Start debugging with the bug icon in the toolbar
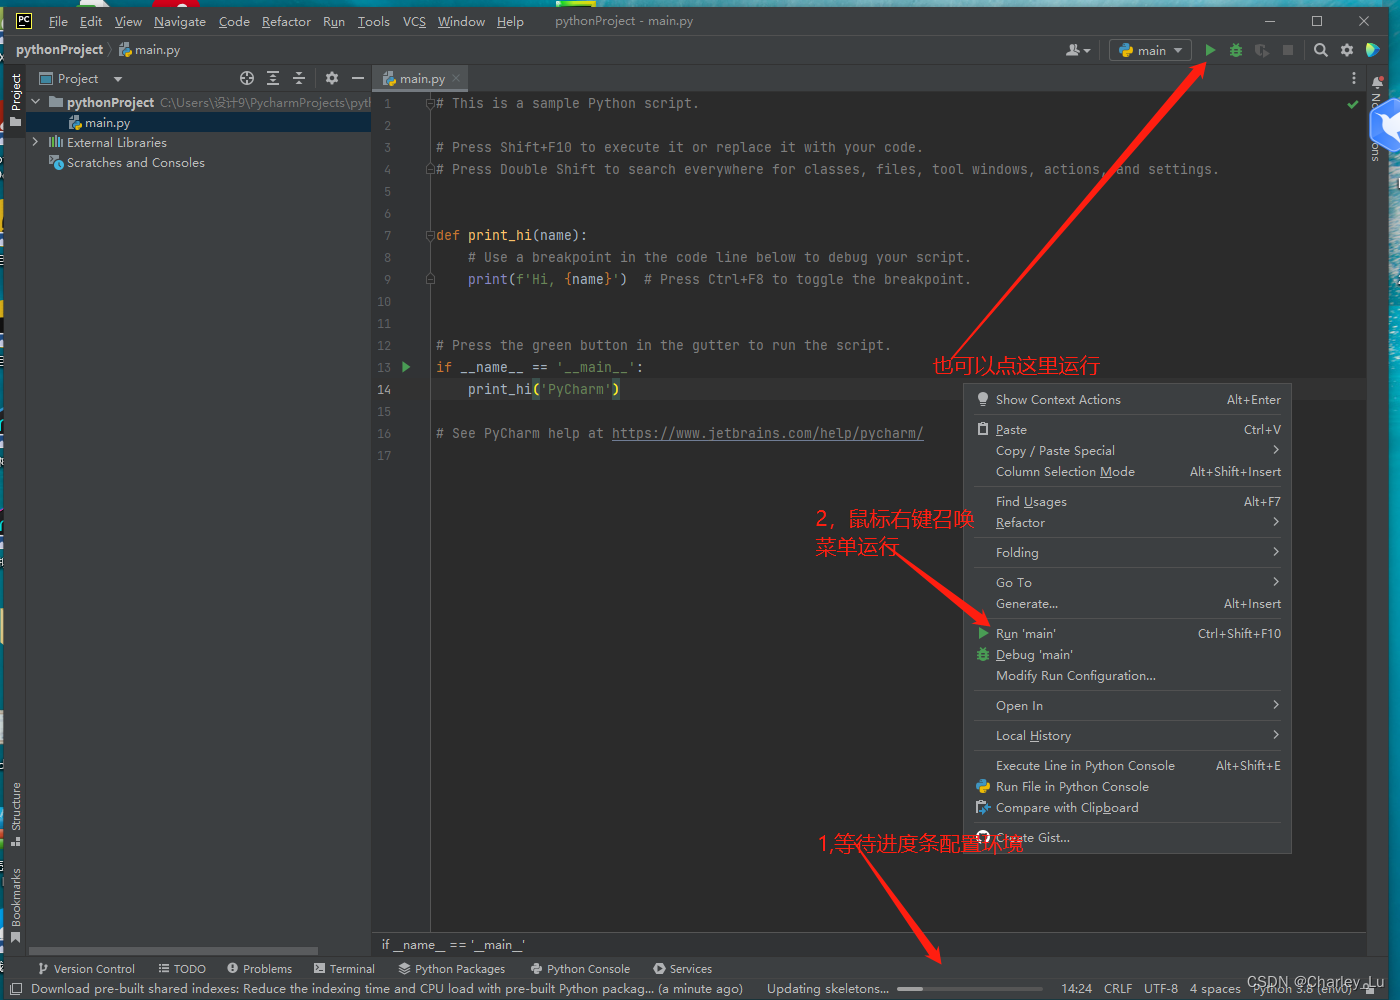Viewport: 1400px width, 1000px height. [x=1236, y=50]
